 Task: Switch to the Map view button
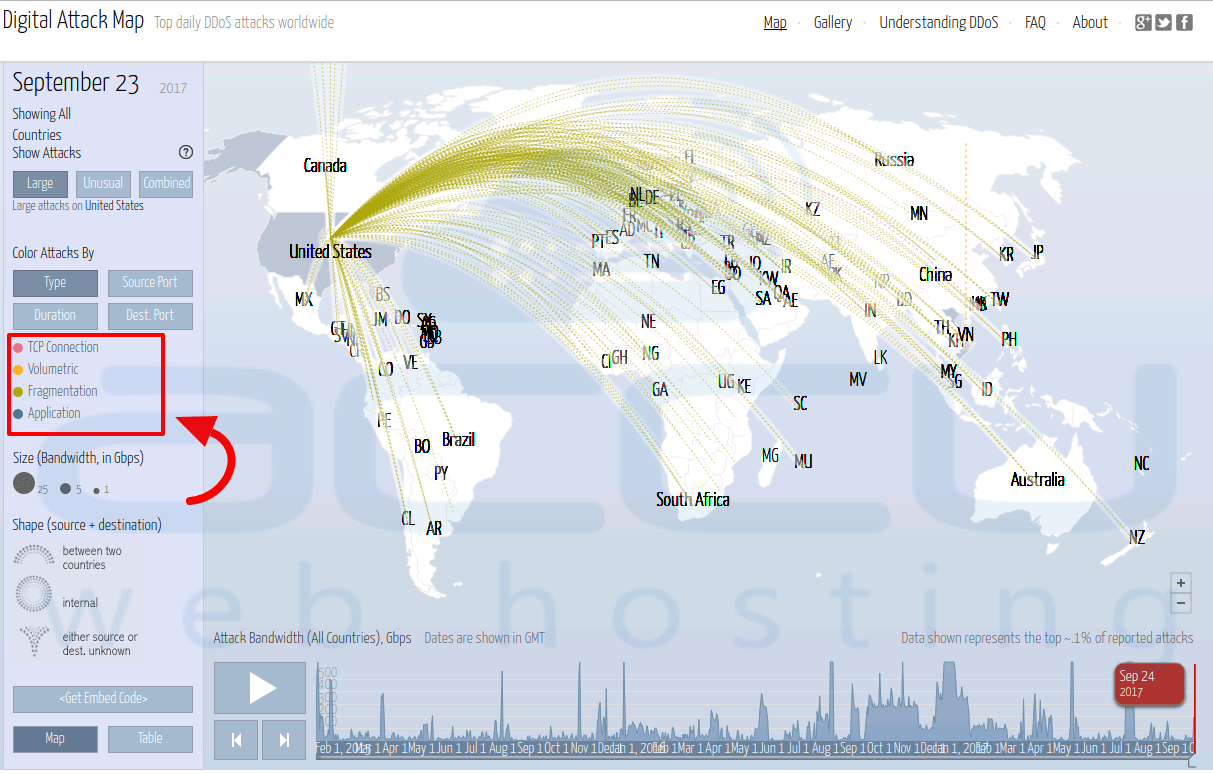55,739
